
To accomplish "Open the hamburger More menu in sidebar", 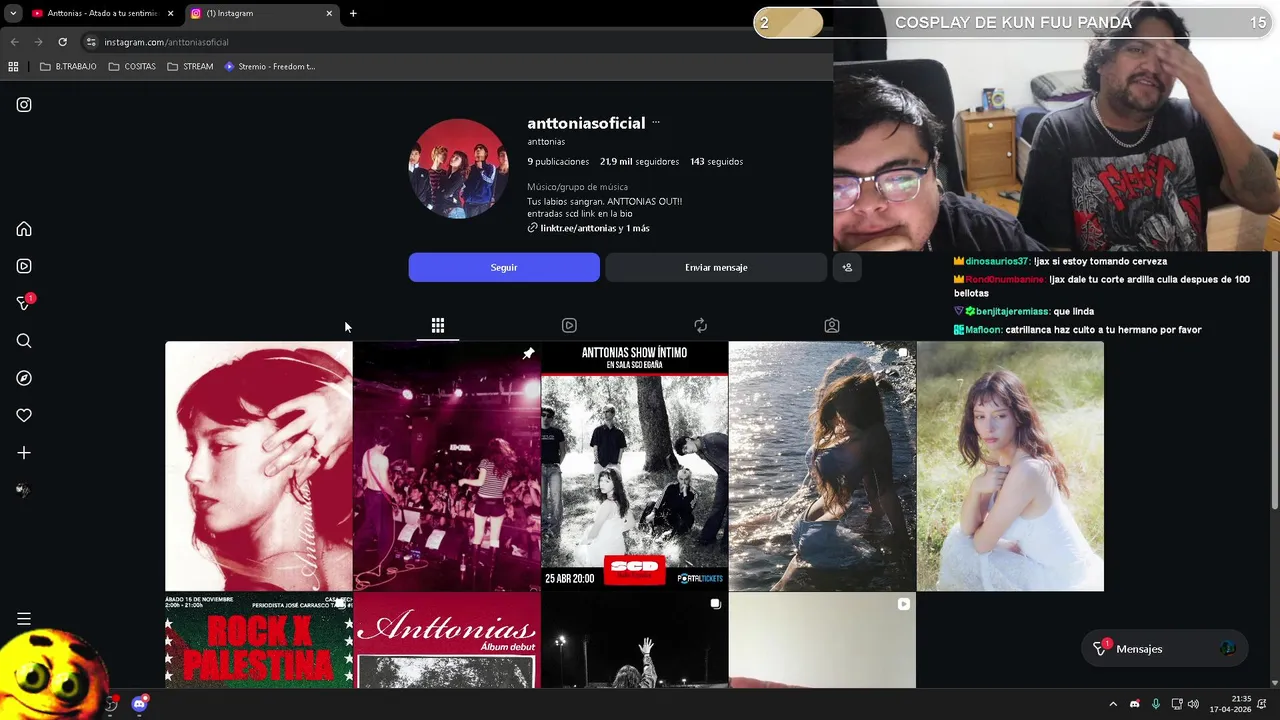I will pyautogui.click(x=24, y=619).
